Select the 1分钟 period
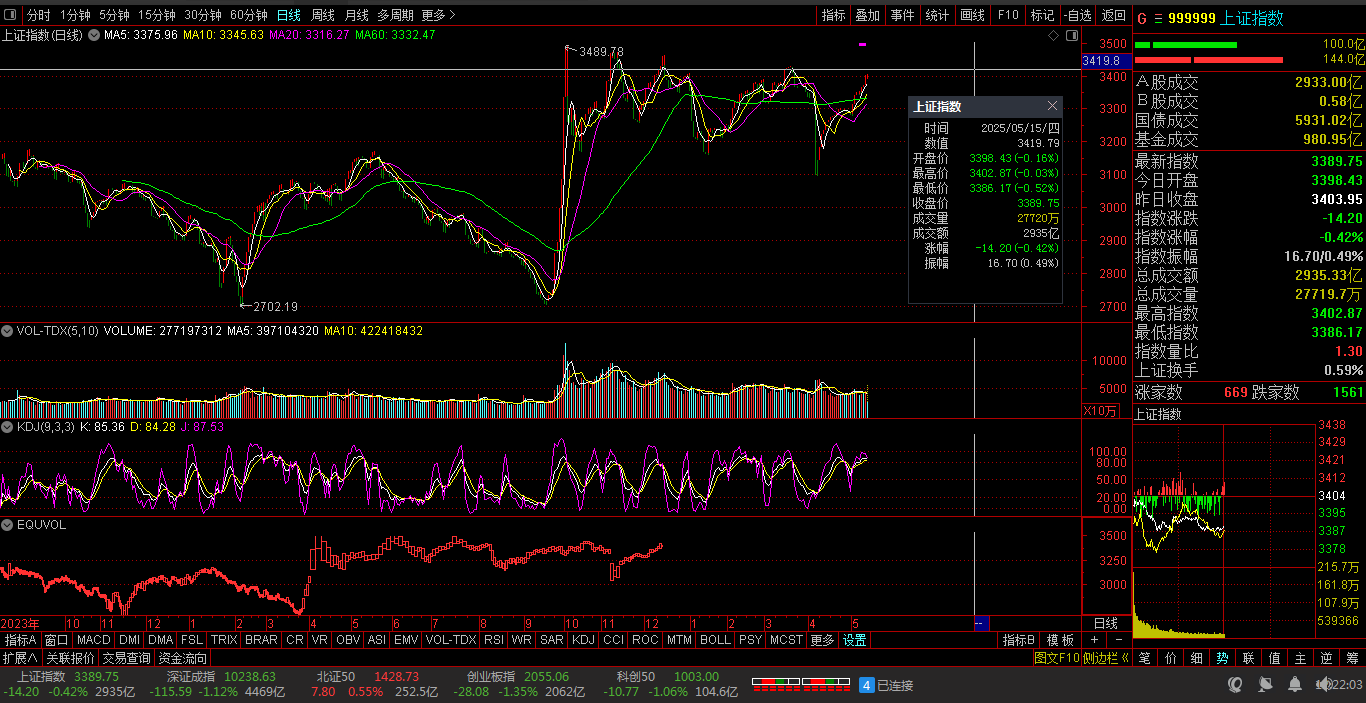The image size is (1366, 703). point(75,15)
